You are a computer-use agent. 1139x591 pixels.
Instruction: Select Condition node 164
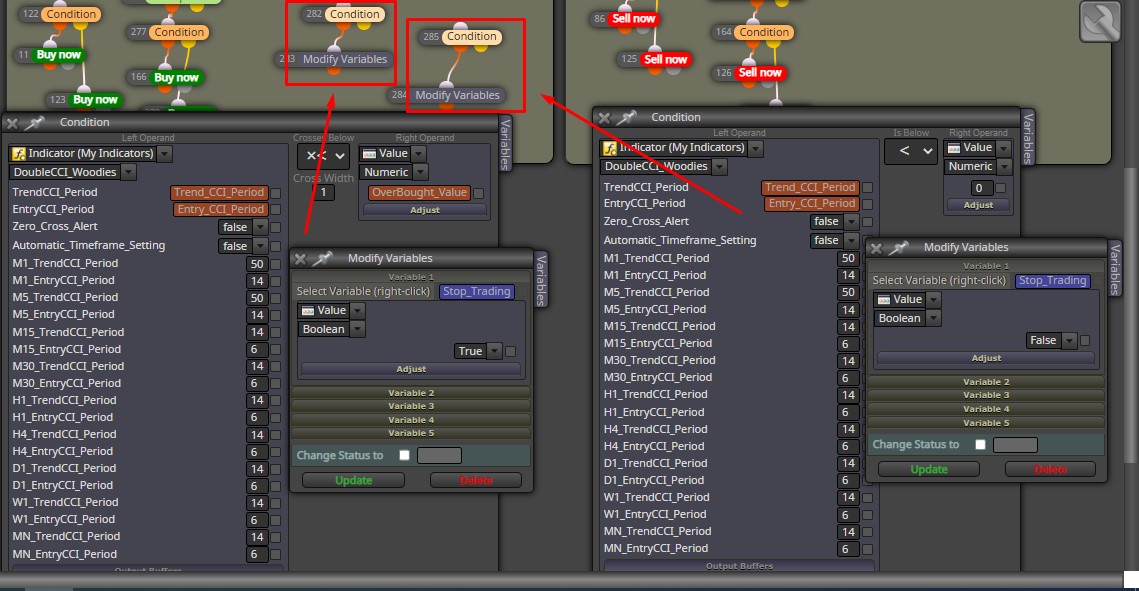point(763,32)
